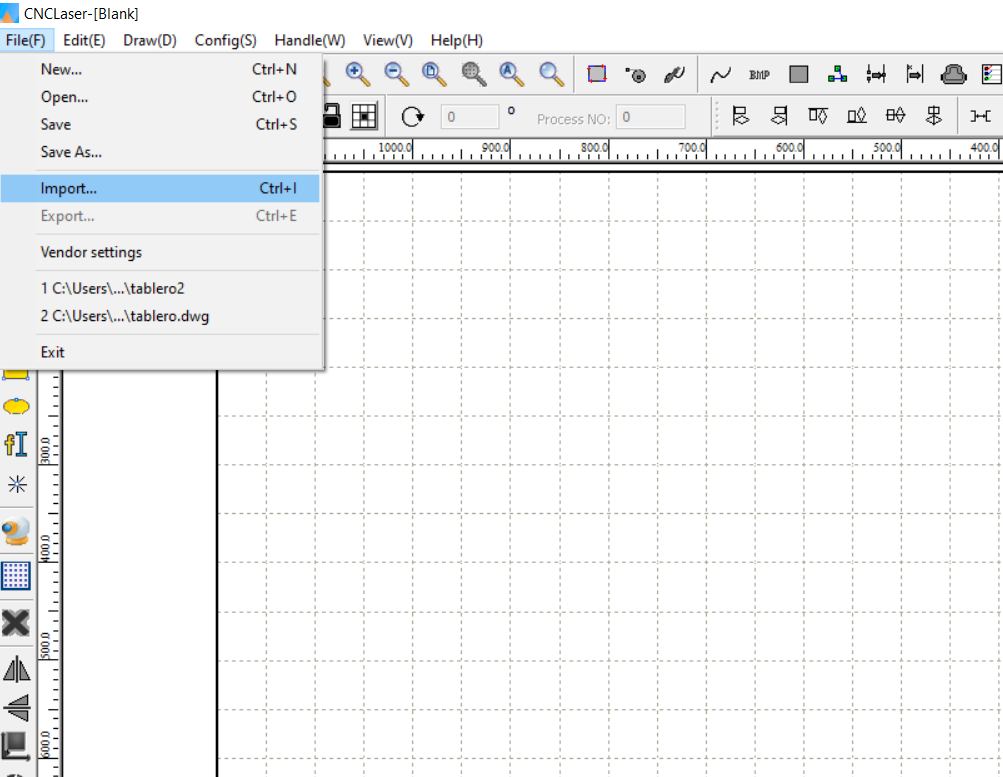Click the delete X icon in sidebar
The width and height of the screenshot is (1003, 777).
(17, 623)
